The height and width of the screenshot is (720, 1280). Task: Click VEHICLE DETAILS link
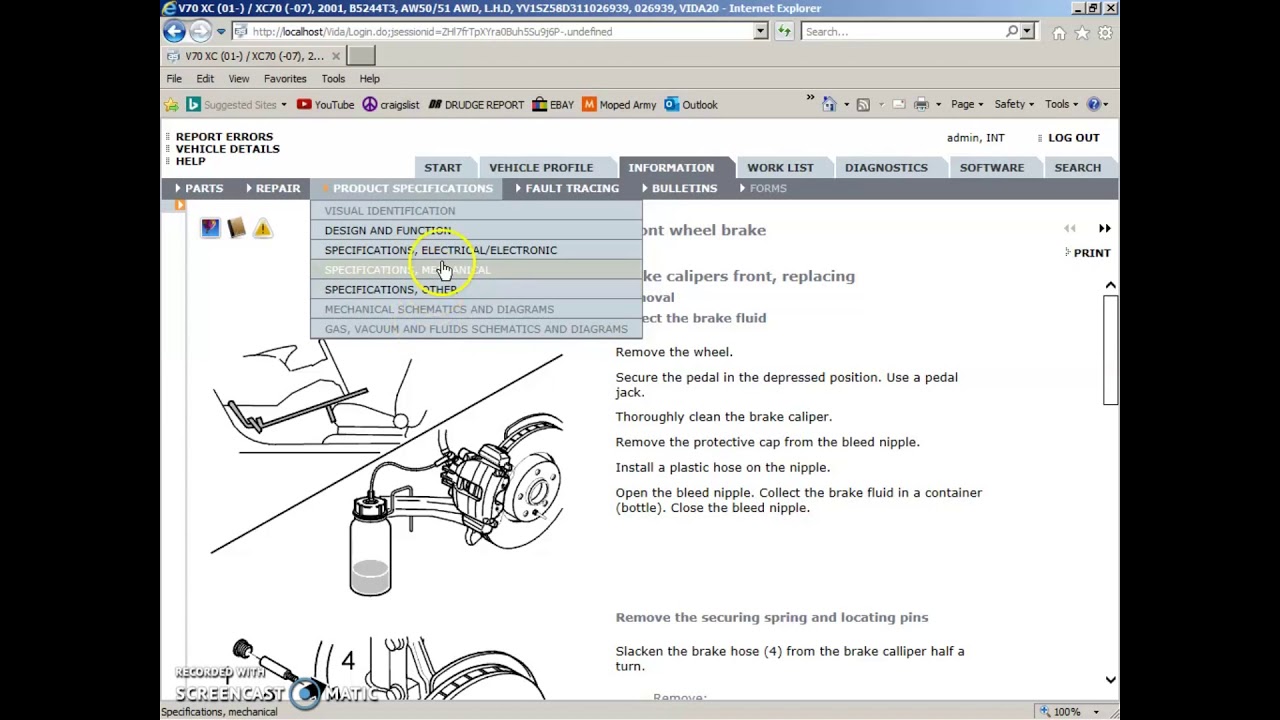pyautogui.click(x=227, y=149)
